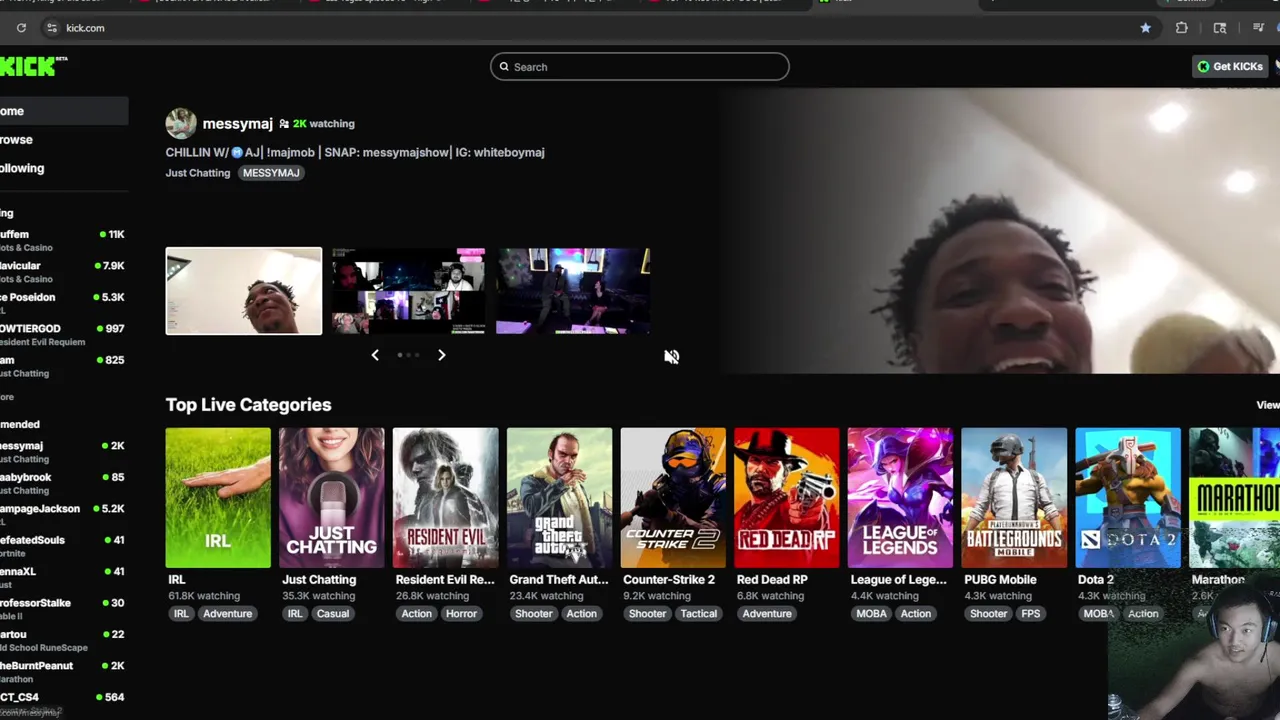Go to previous featured stream arrow
Image resolution: width=1280 pixels, height=720 pixels.
(x=375, y=355)
